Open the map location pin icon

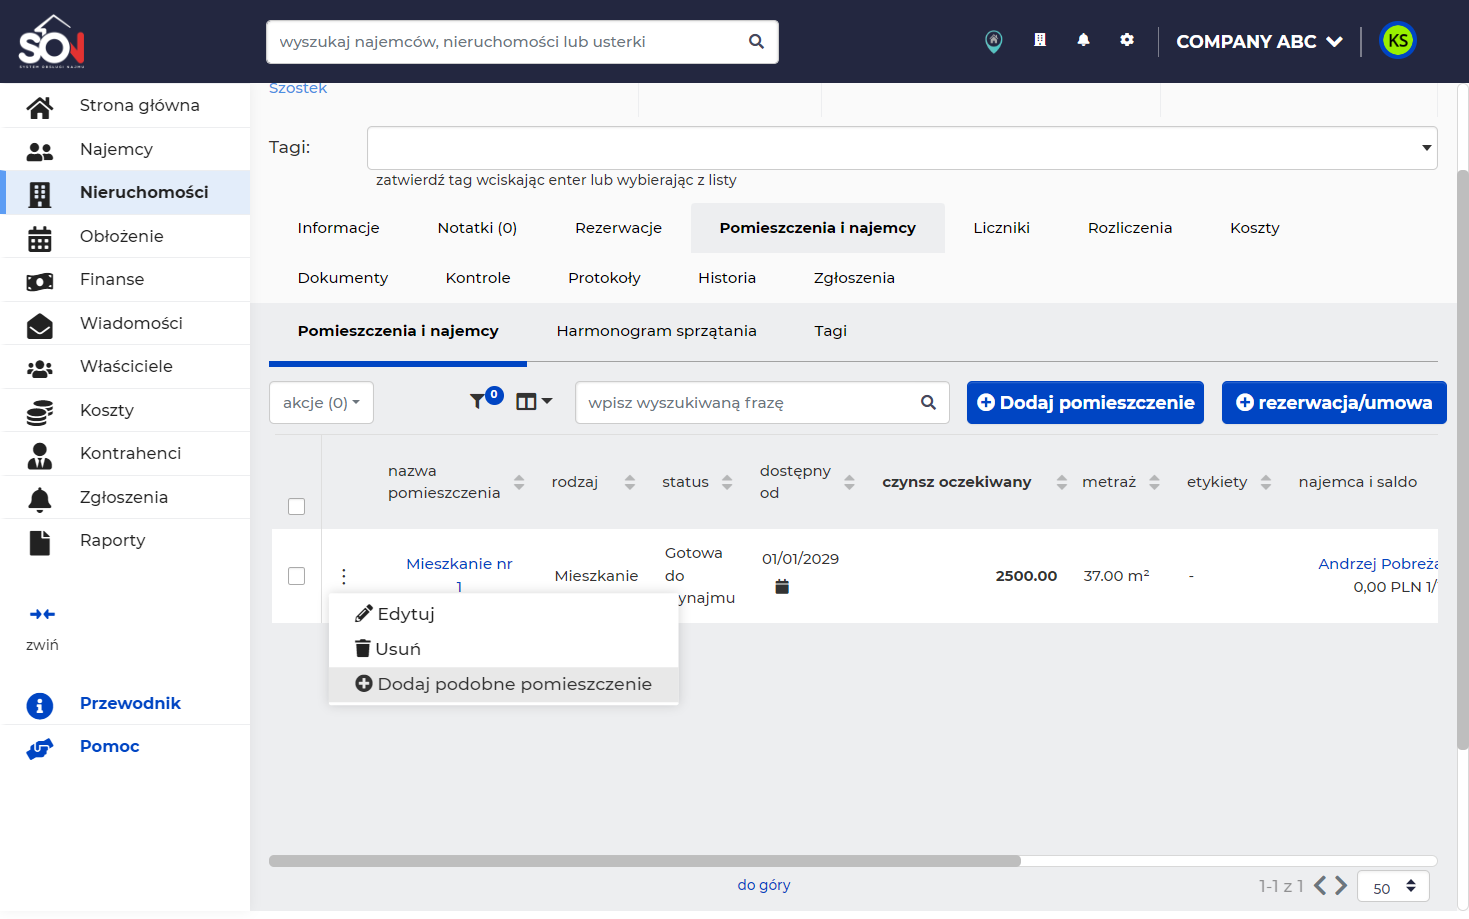click(993, 41)
